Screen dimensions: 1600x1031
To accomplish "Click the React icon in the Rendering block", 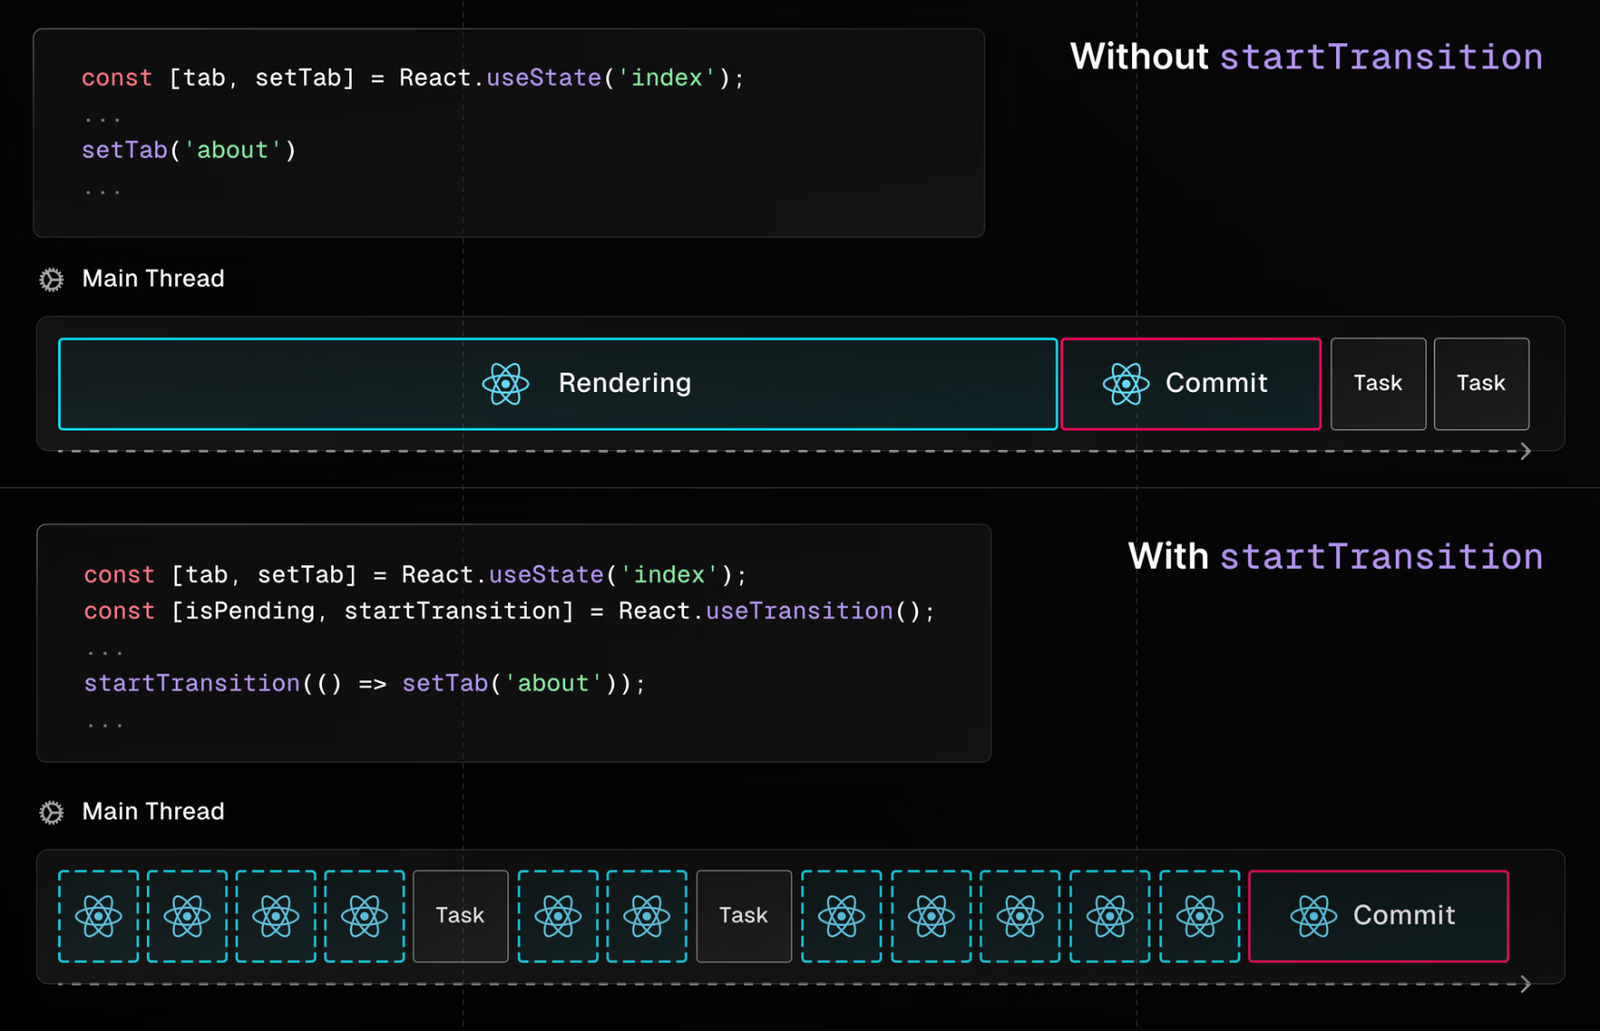I will [505, 384].
